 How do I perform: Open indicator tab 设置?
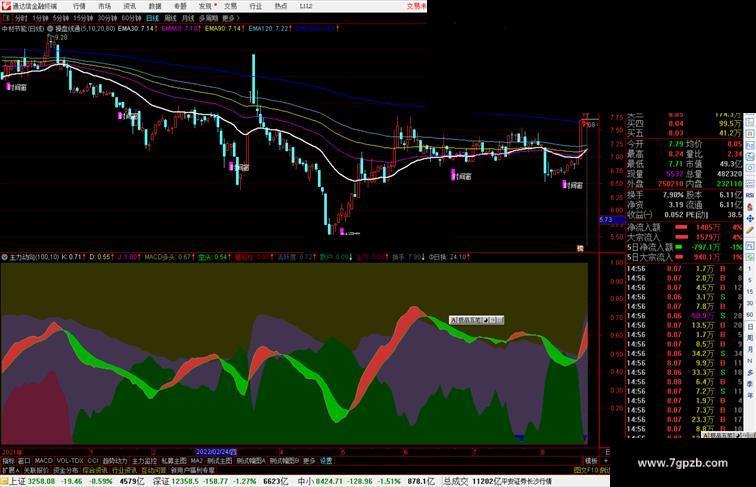pos(326,461)
